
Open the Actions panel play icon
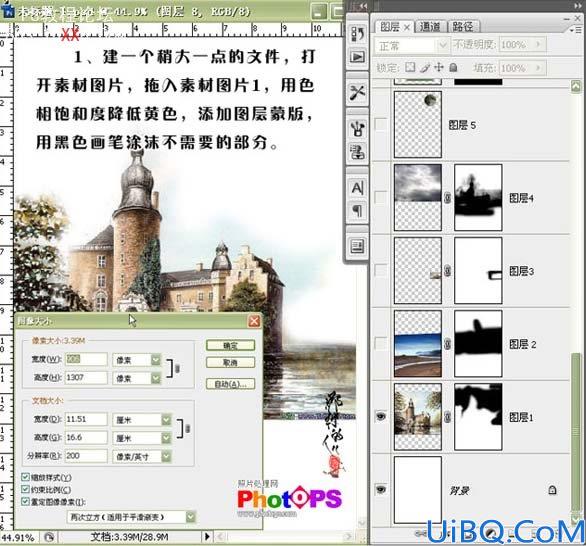click(x=357, y=57)
